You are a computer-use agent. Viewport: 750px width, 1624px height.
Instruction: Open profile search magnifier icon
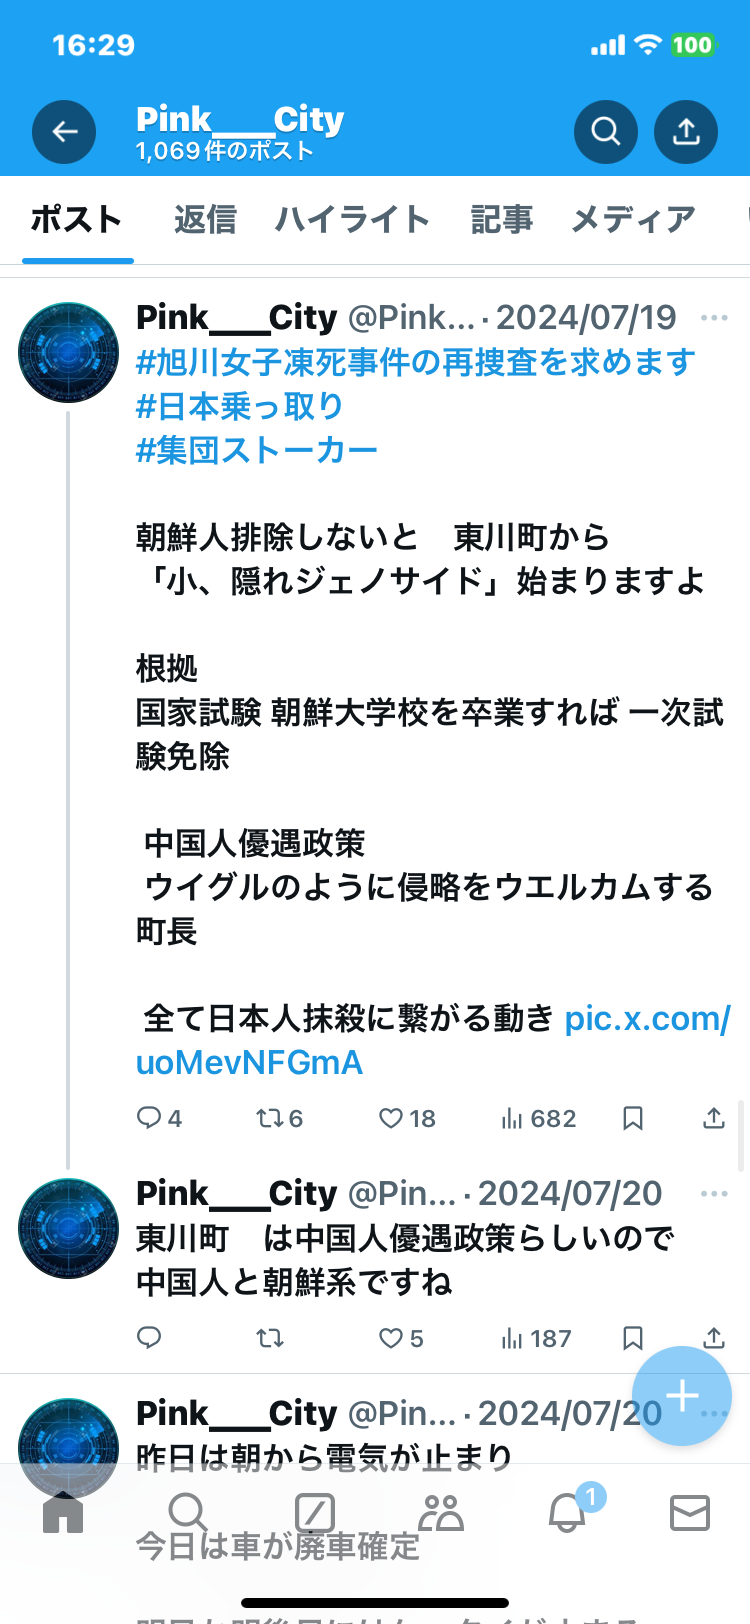605,132
